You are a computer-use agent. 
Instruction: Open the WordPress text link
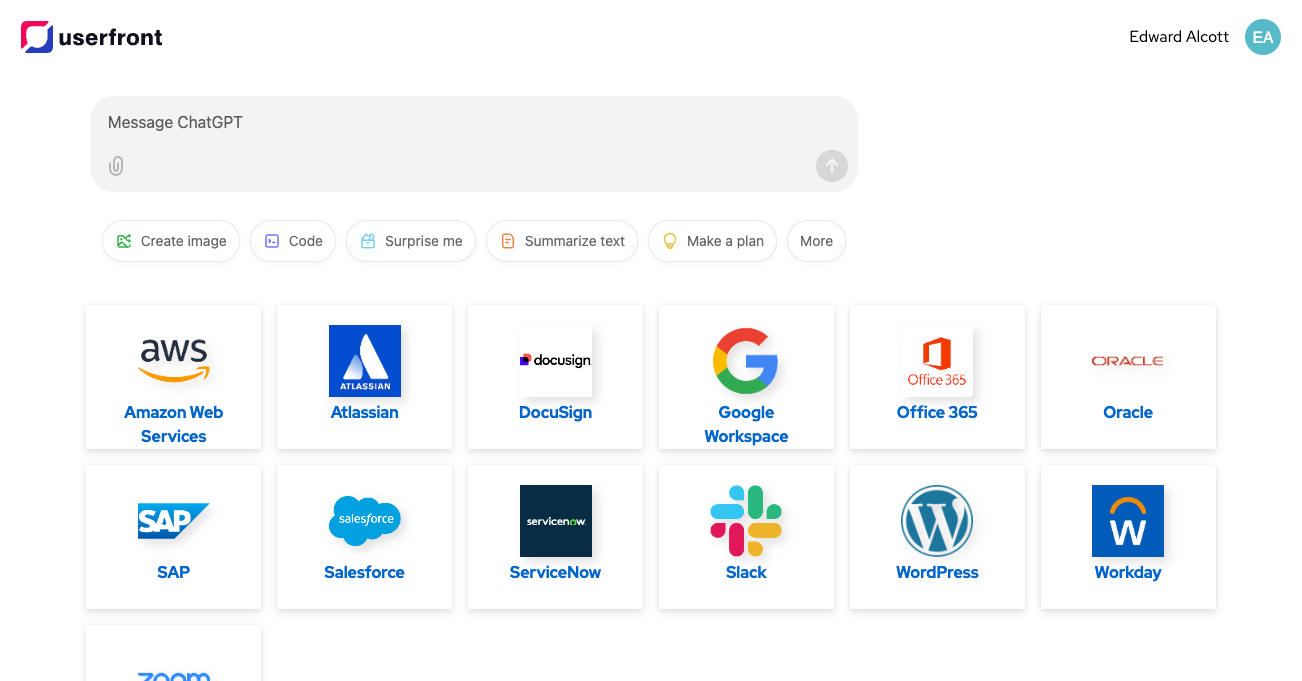(x=937, y=572)
